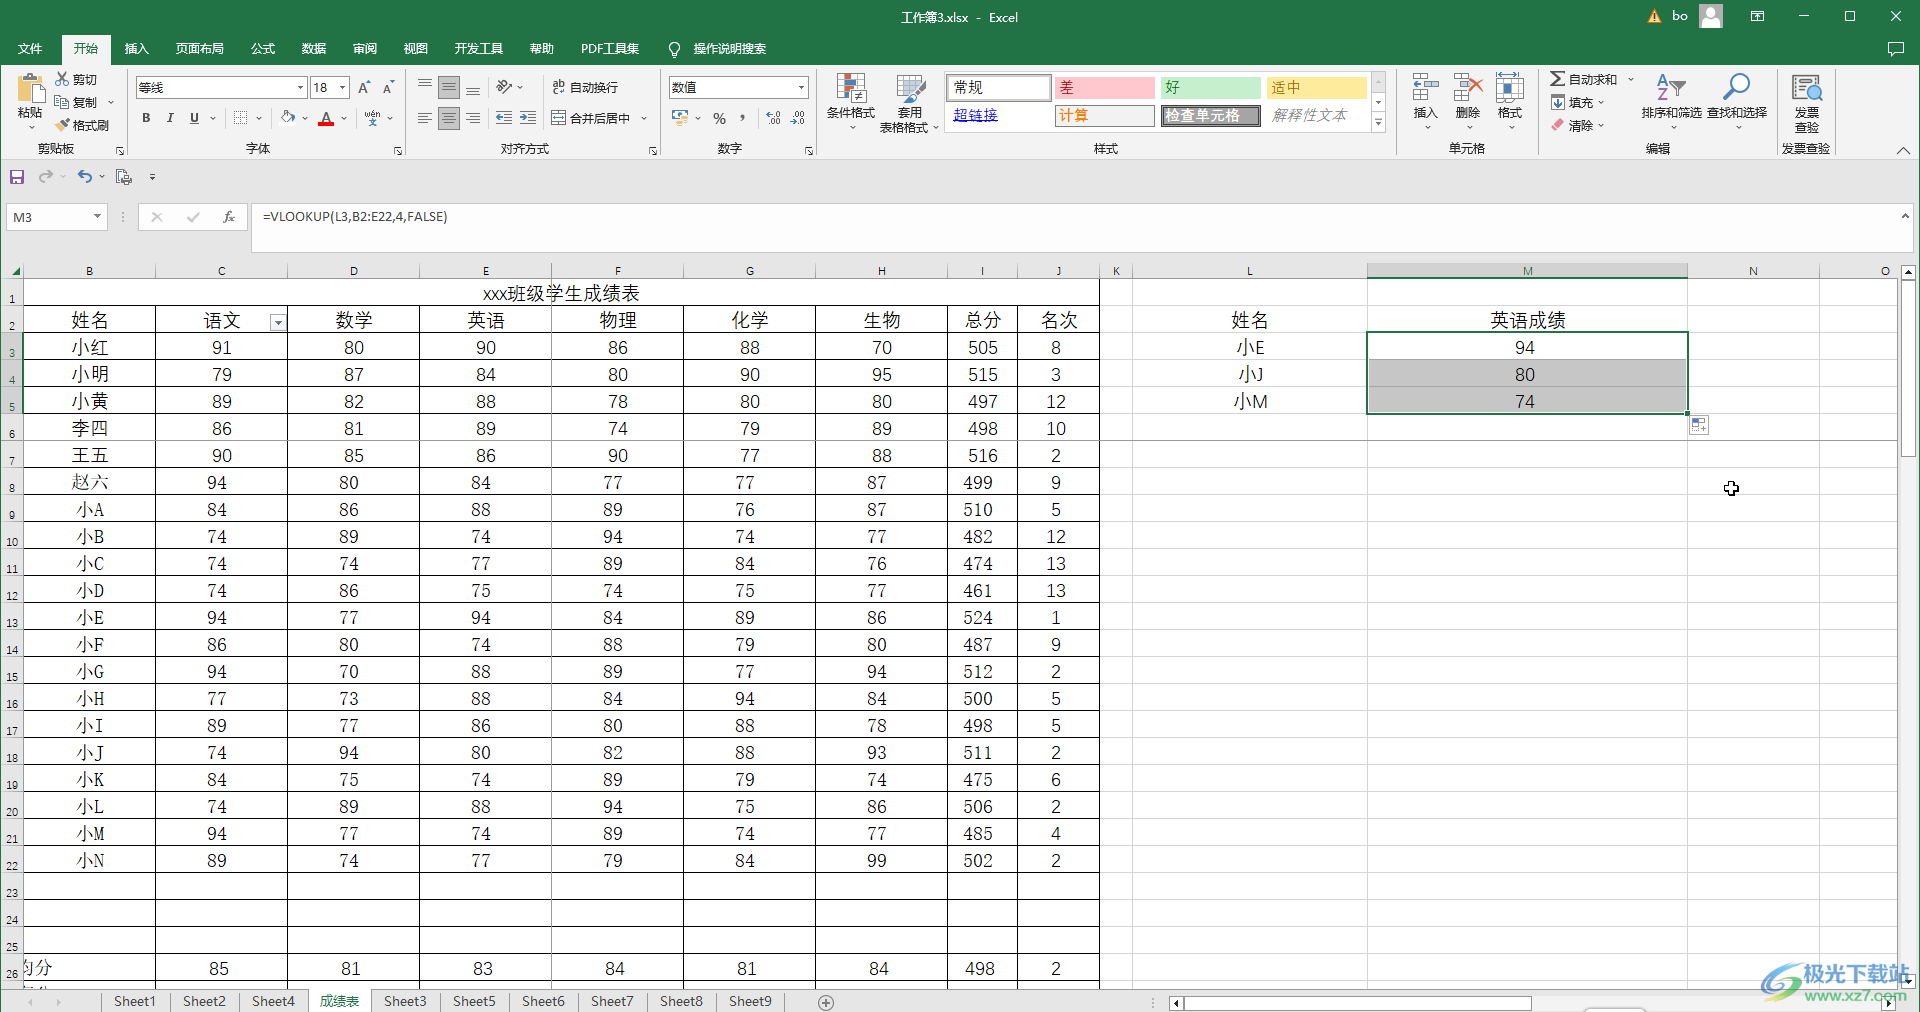Click the Undo arrow in quick access toolbar
Viewport: 1920px width, 1012px height.
[x=85, y=177]
